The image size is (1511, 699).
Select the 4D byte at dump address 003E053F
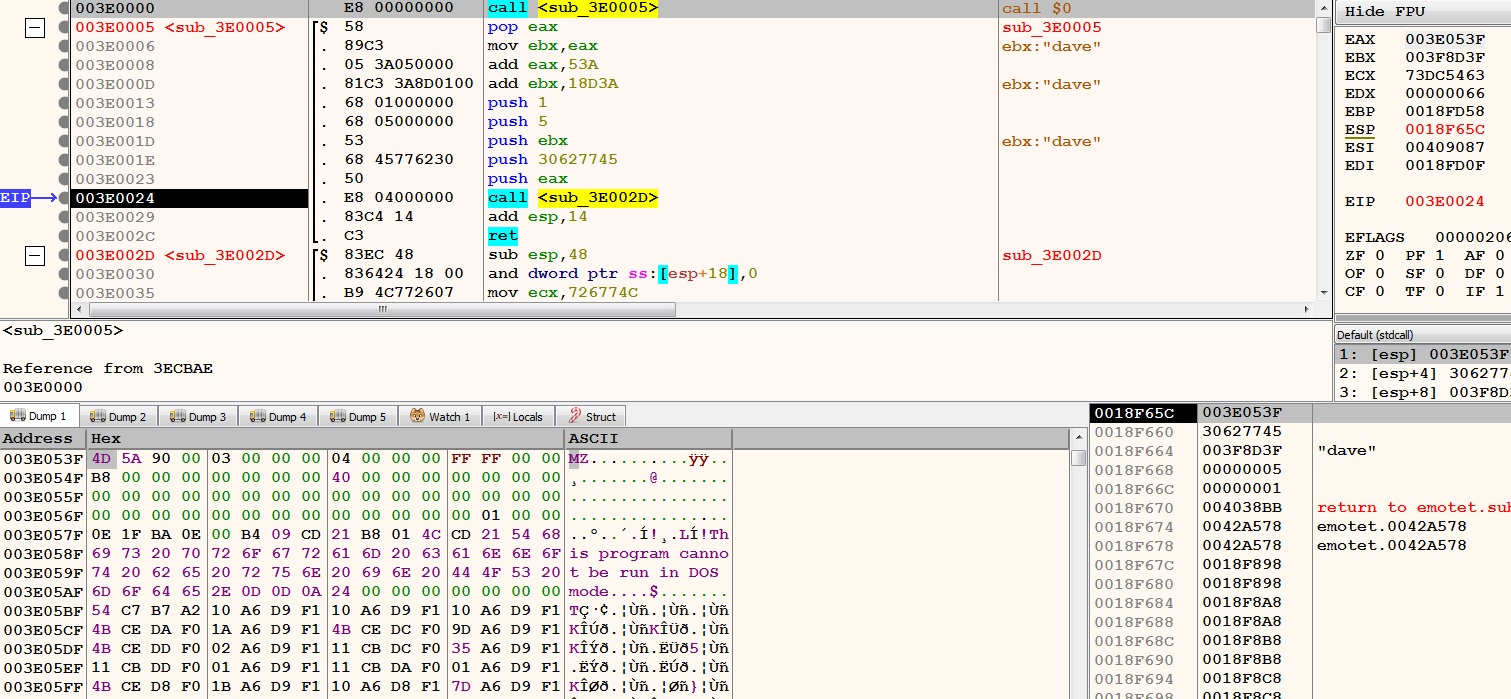(x=101, y=459)
